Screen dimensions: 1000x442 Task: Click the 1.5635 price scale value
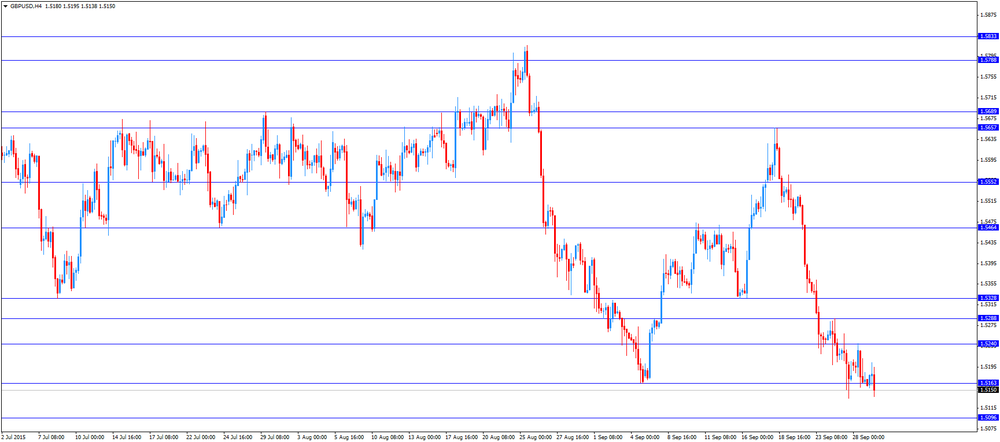point(988,139)
